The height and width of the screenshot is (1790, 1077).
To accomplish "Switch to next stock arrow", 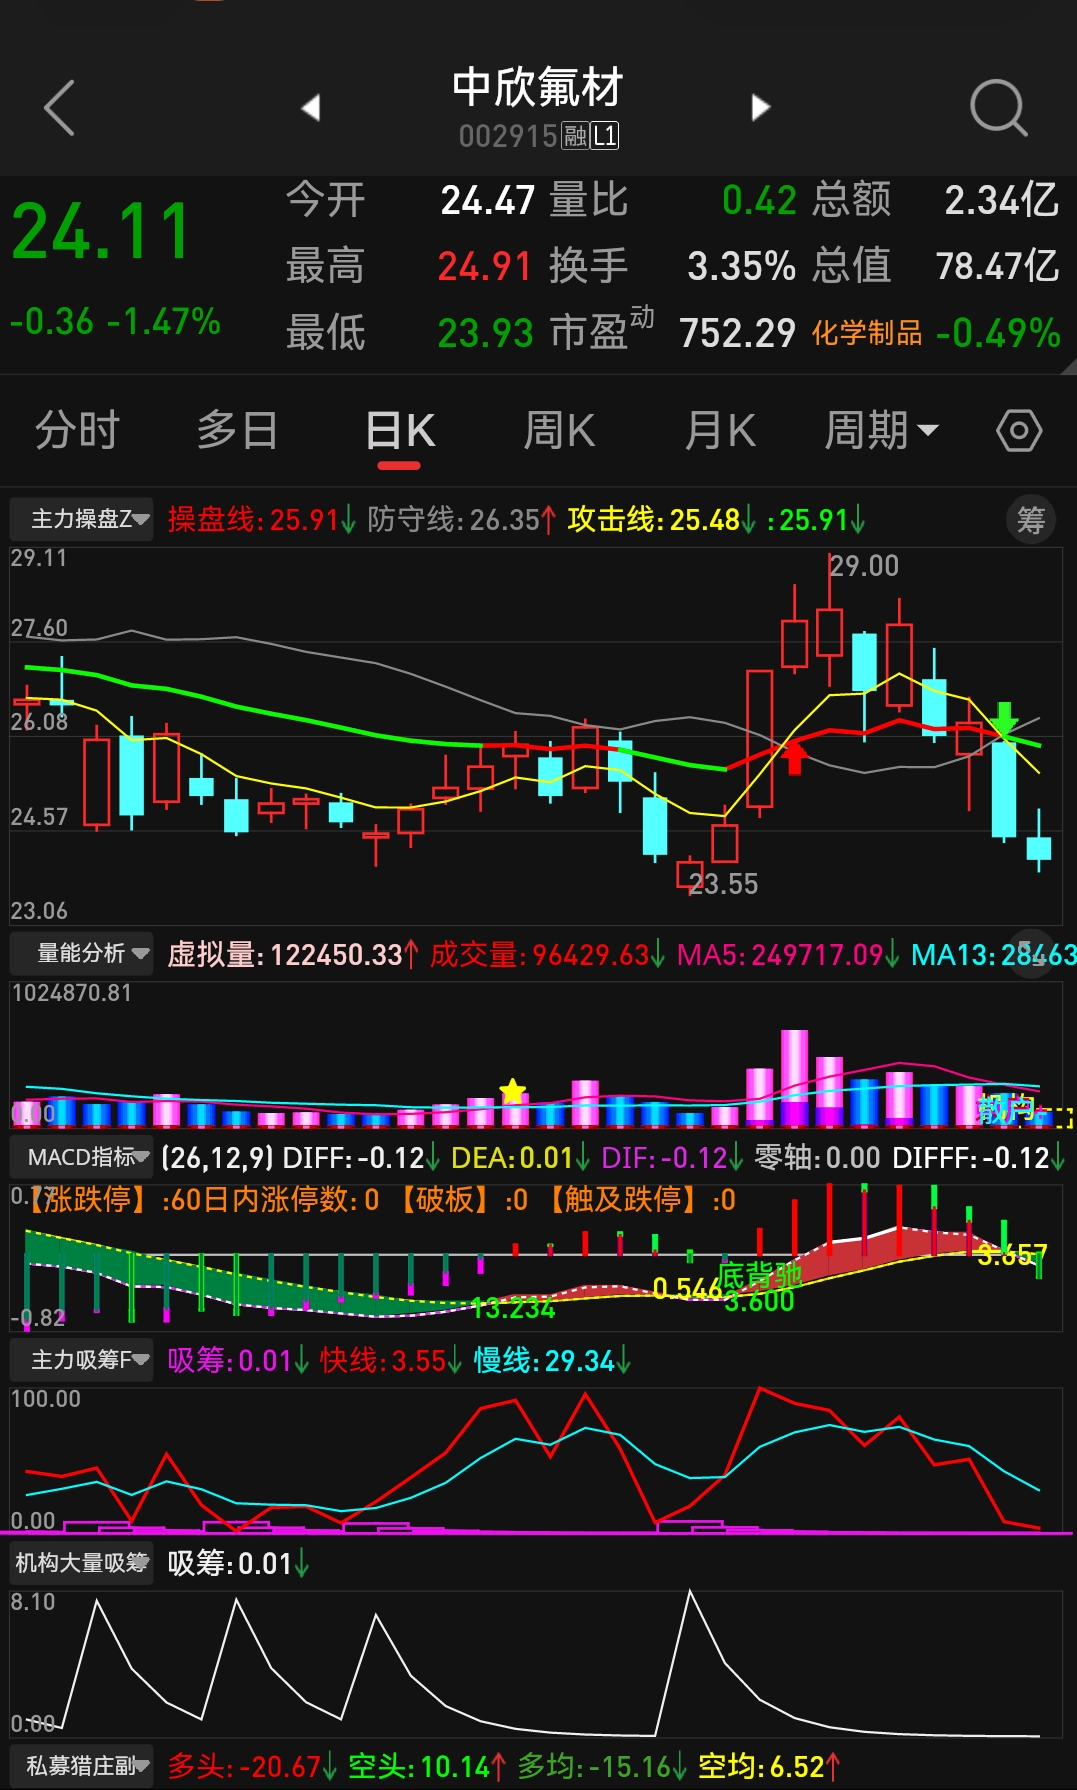I will coord(761,107).
